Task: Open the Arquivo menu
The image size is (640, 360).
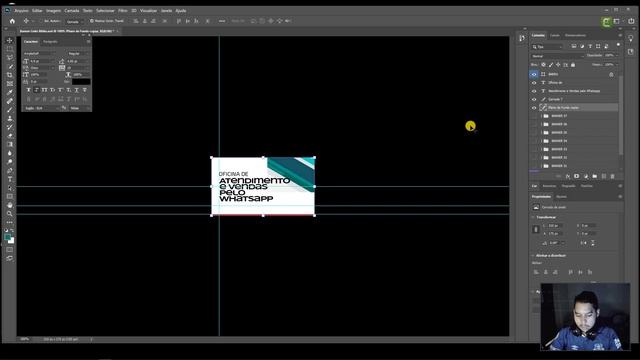Action: pos(21,11)
